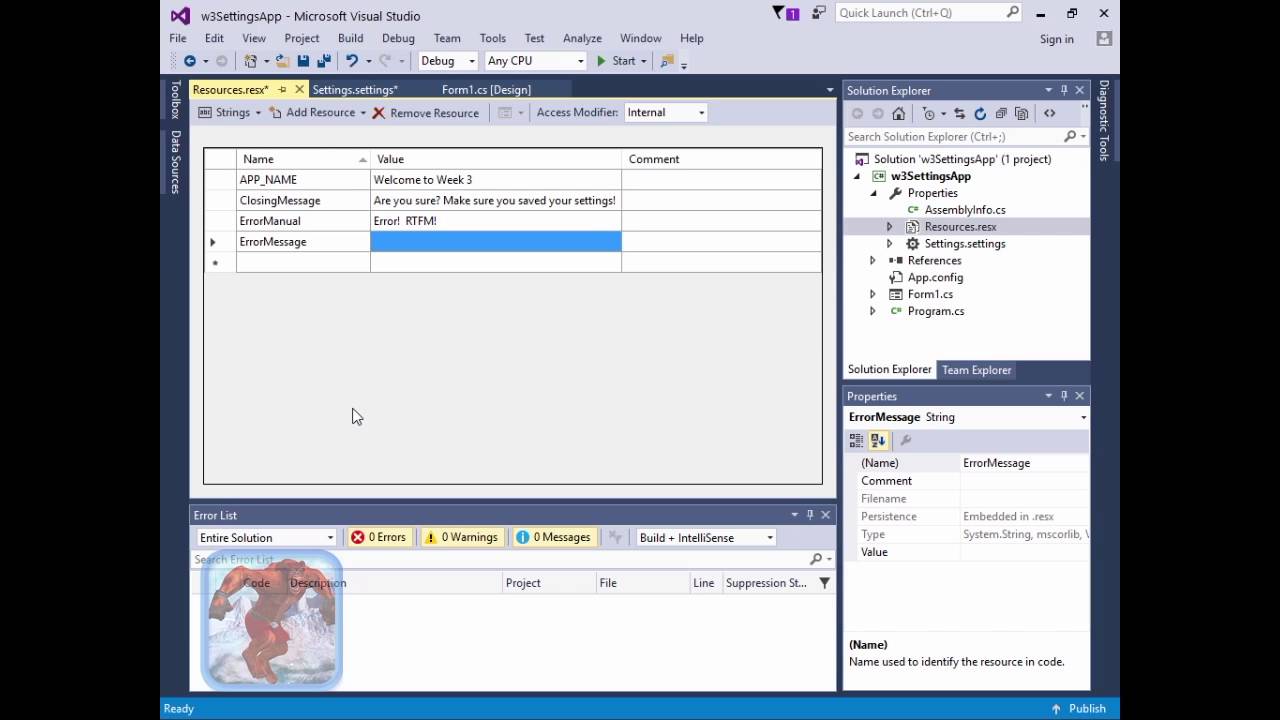Click the Alphabetical sort icon in Properties
This screenshot has width=1280, height=720.
pyautogui.click(x=878, y=440)
